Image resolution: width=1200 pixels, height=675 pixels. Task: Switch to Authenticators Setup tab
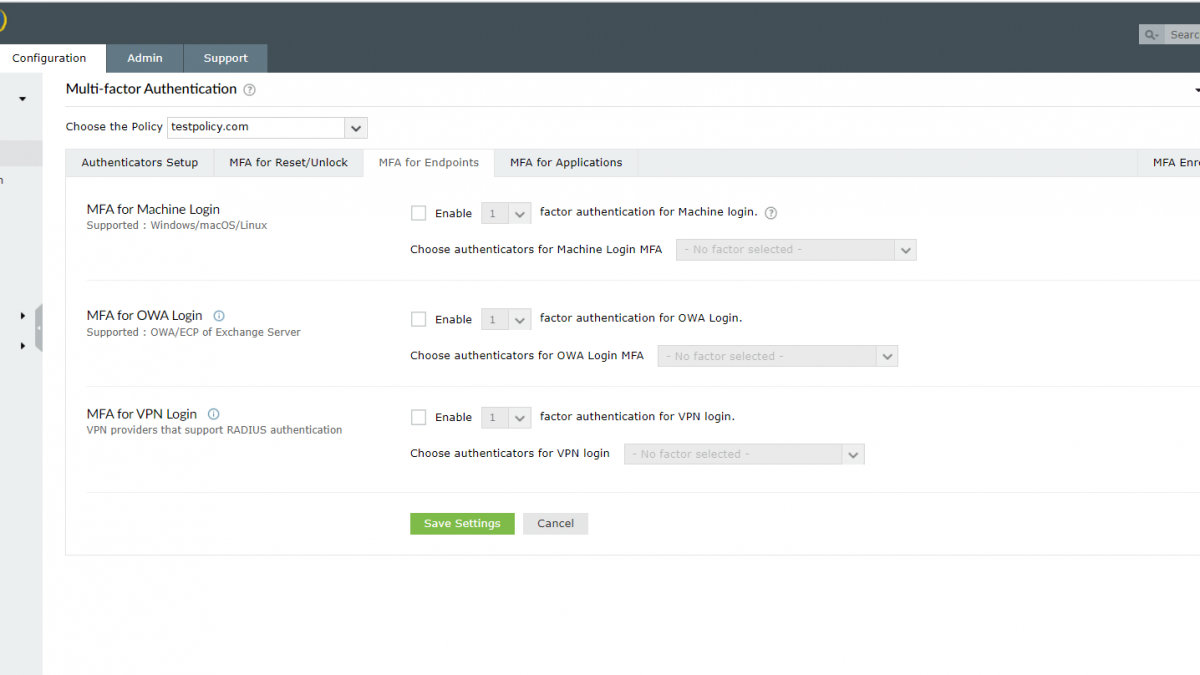pos(140,163)
